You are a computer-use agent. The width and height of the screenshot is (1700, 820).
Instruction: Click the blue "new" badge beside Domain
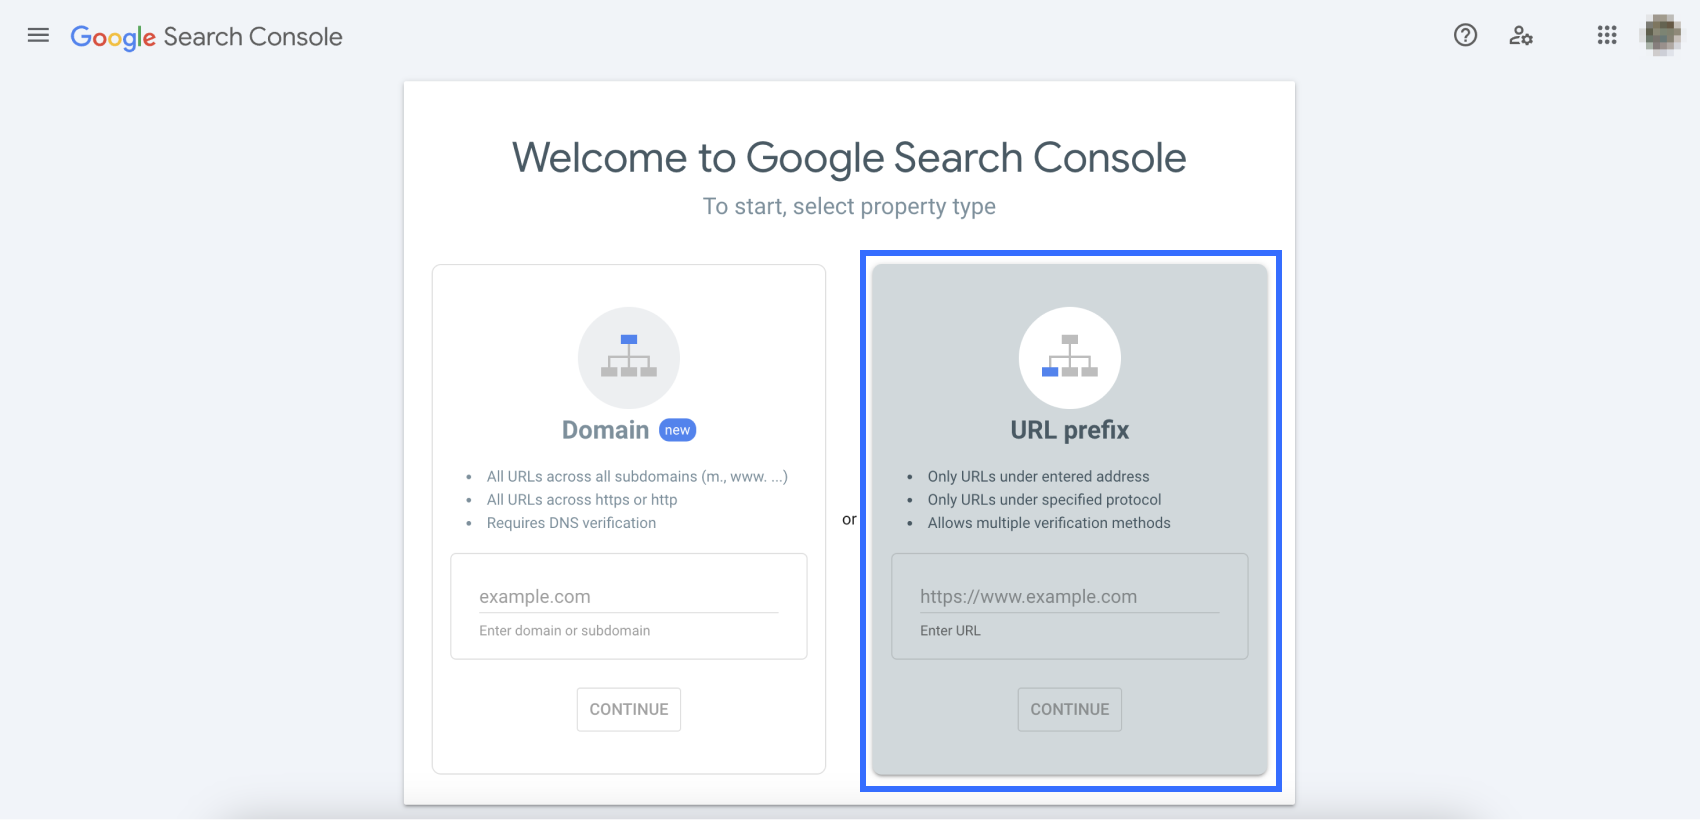[678, 430]
